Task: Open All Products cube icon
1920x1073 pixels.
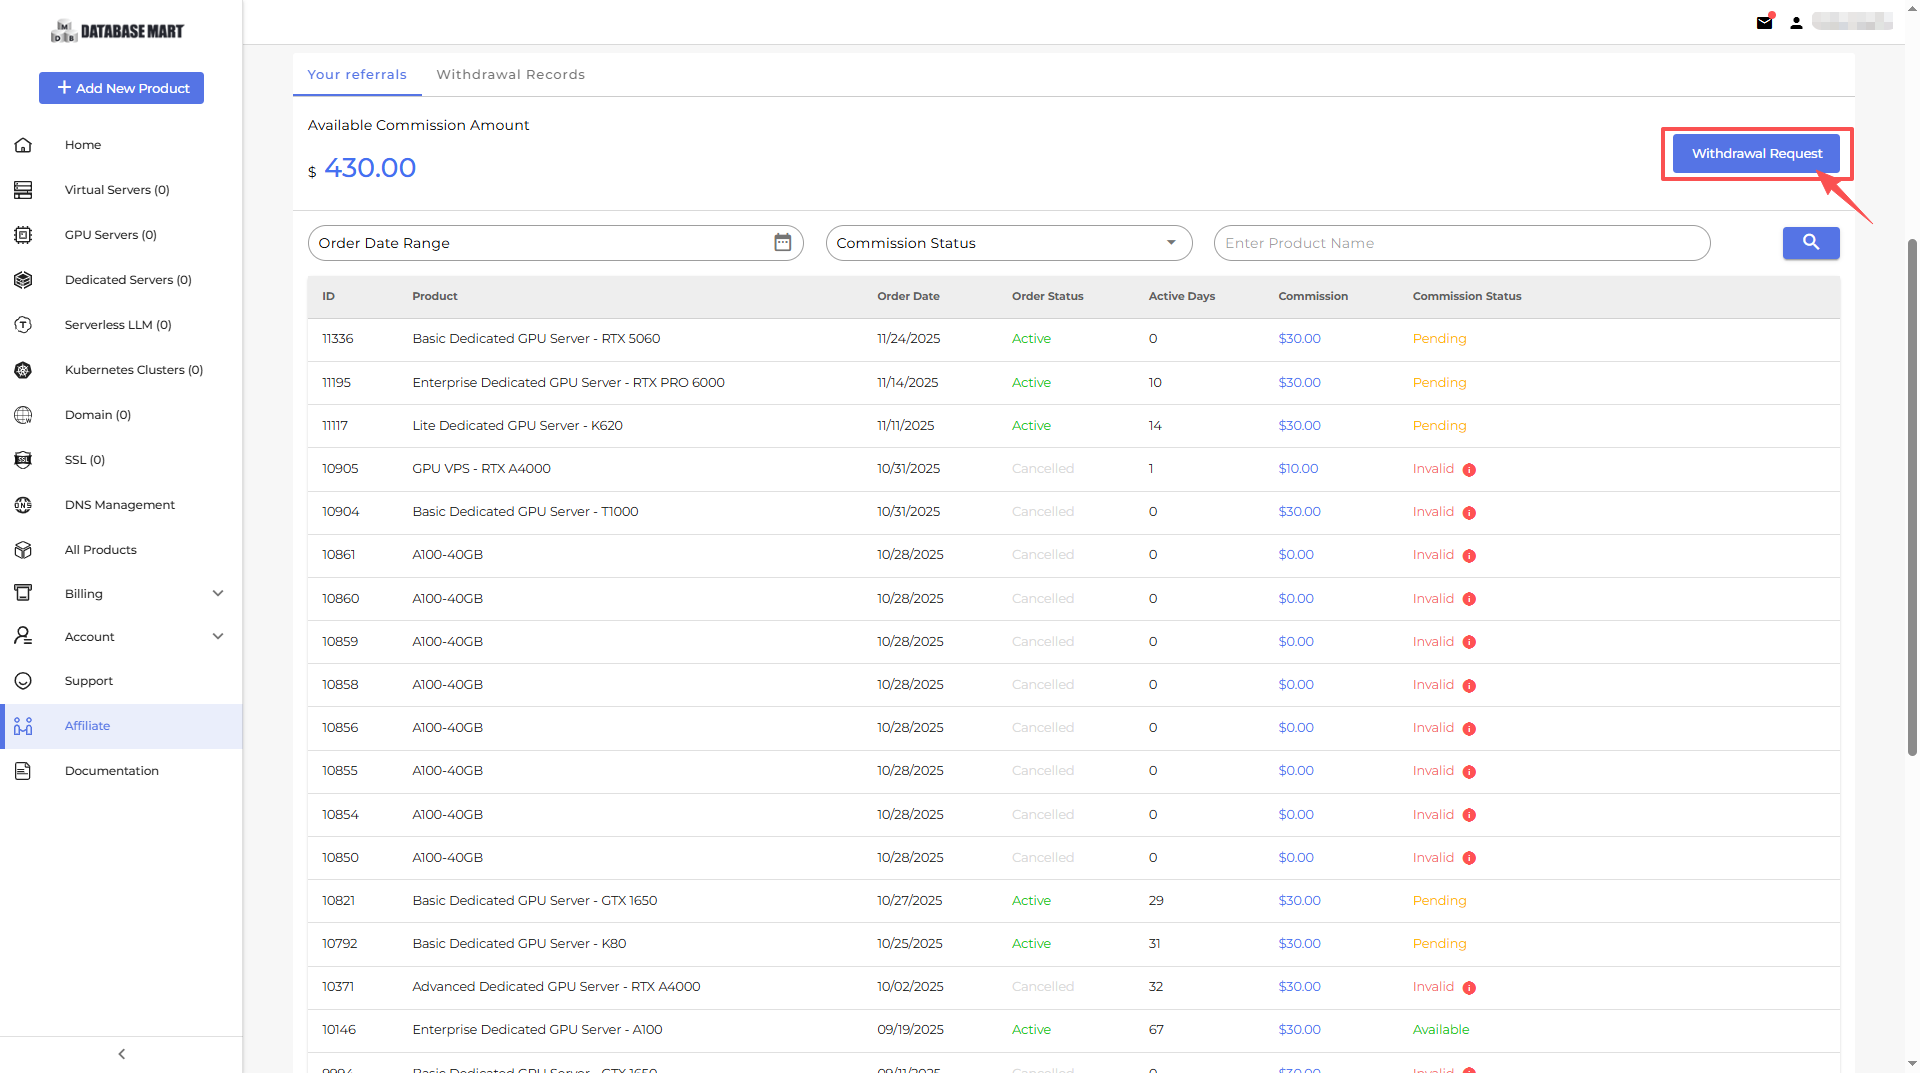Action: click(x=23, y=550)
